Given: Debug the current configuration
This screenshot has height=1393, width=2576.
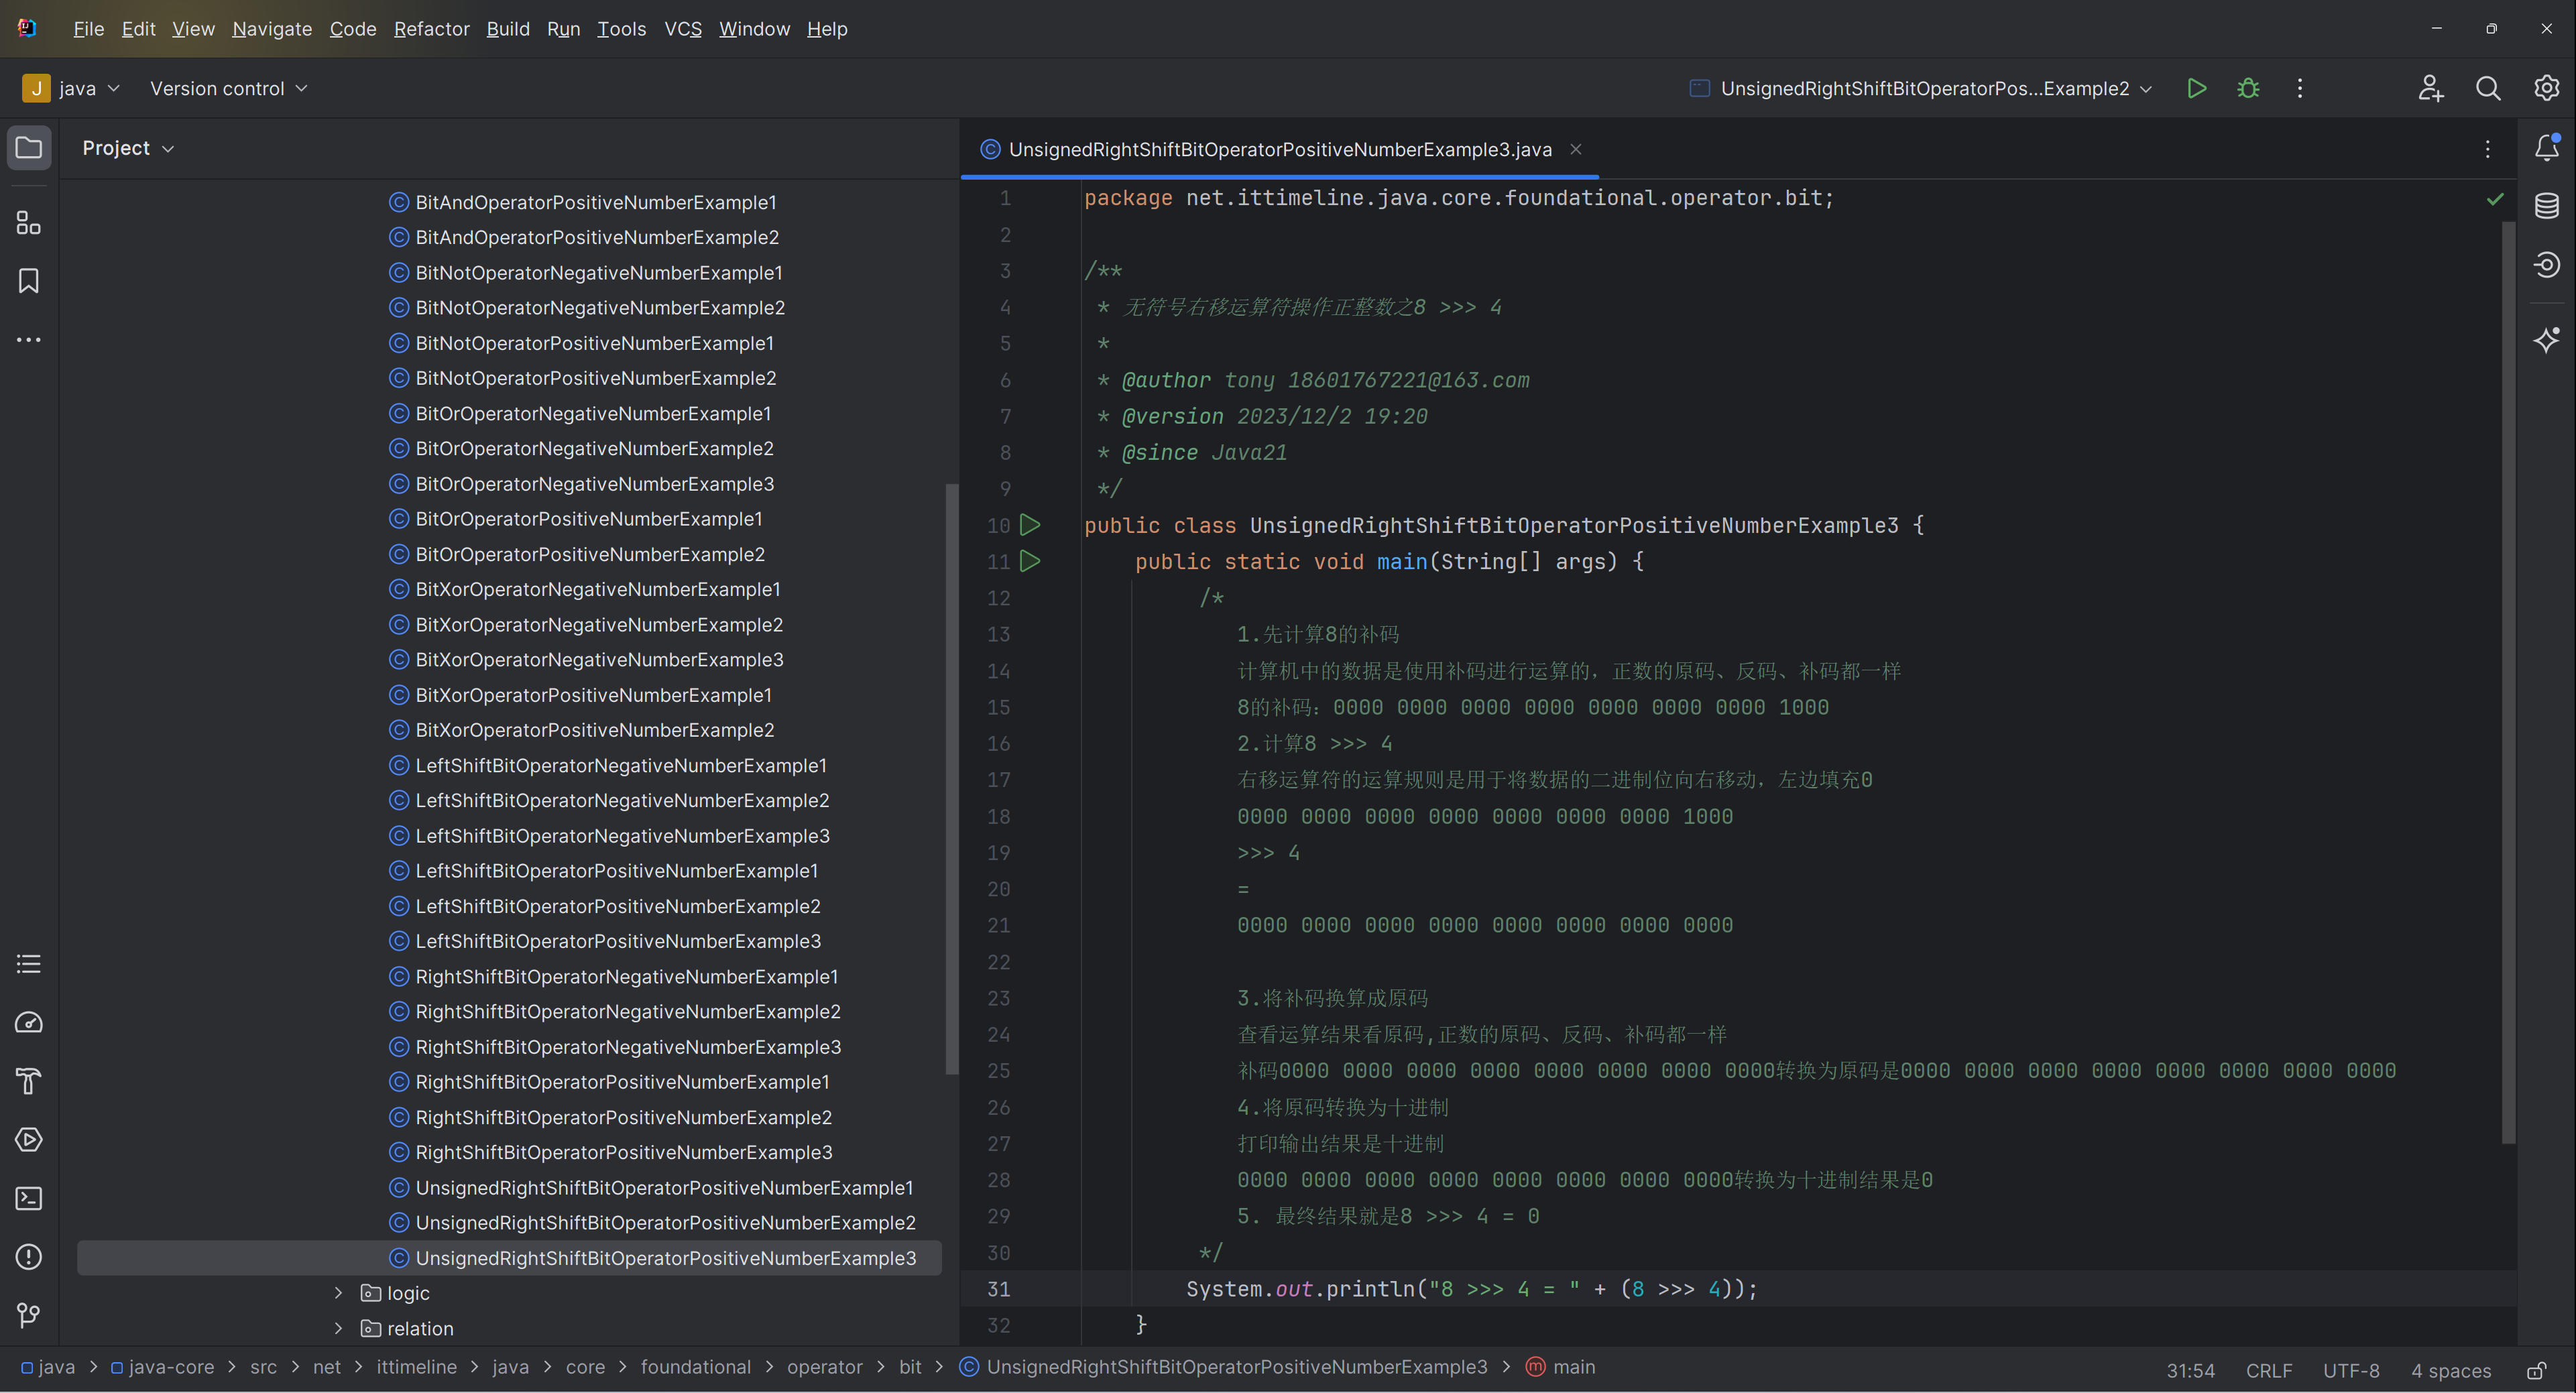Looking at the screenshot, I should (x=2248, y=88).
